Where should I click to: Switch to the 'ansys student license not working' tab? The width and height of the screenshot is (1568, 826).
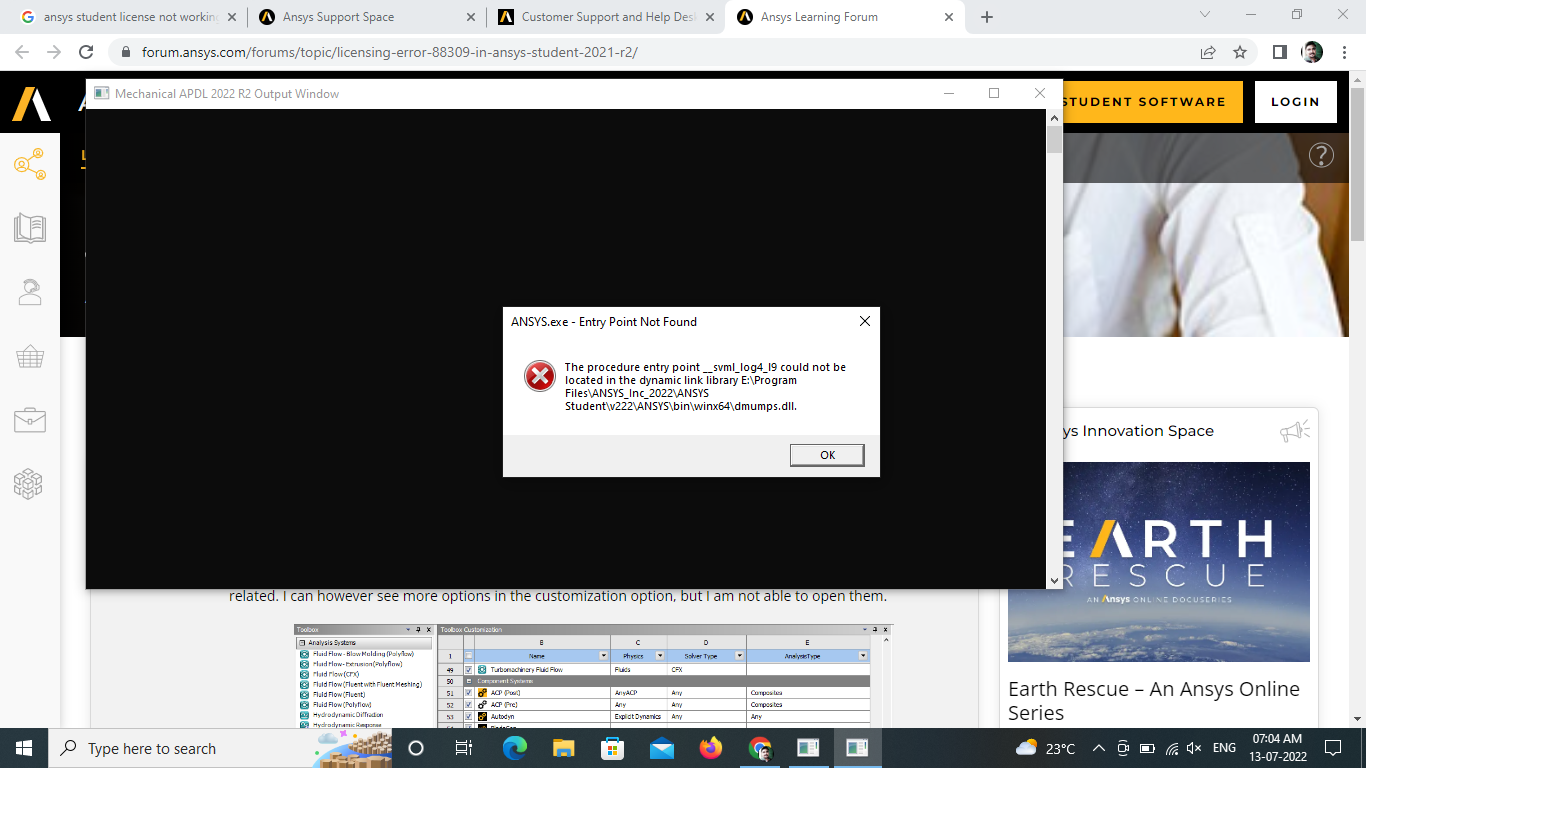[x=130, y=17]
